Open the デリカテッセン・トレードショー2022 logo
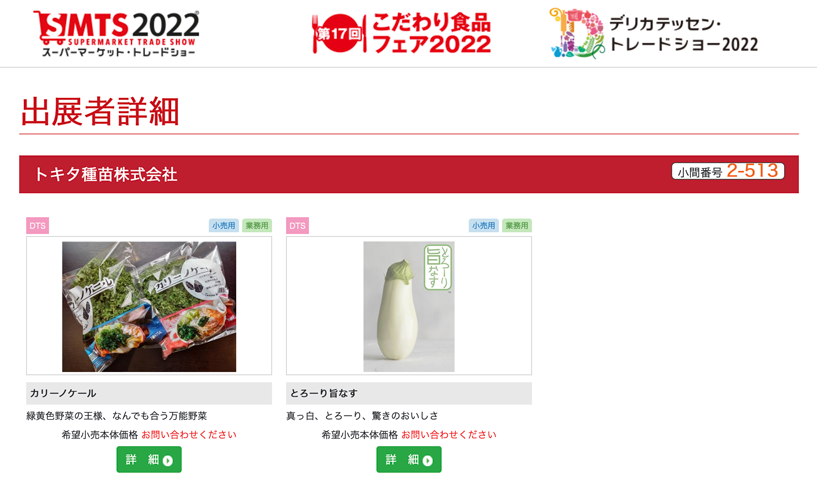The height and width of the screenshot is (500, 817). point(654,33)
